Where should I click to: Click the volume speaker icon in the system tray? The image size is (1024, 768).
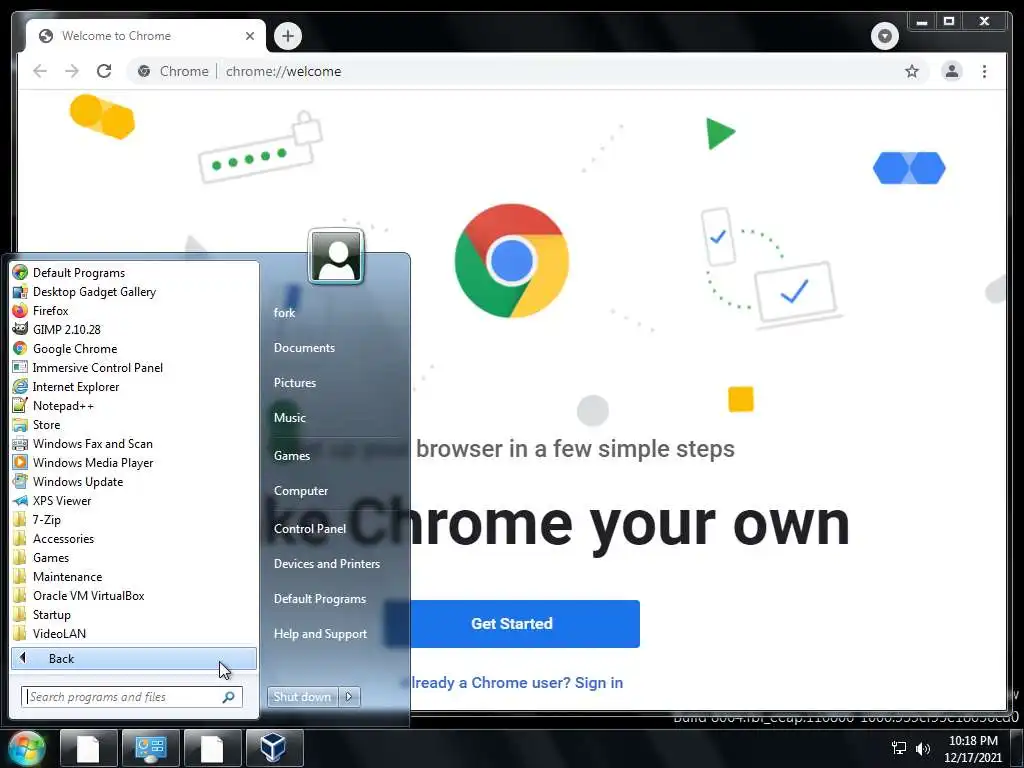click(923, 748)
